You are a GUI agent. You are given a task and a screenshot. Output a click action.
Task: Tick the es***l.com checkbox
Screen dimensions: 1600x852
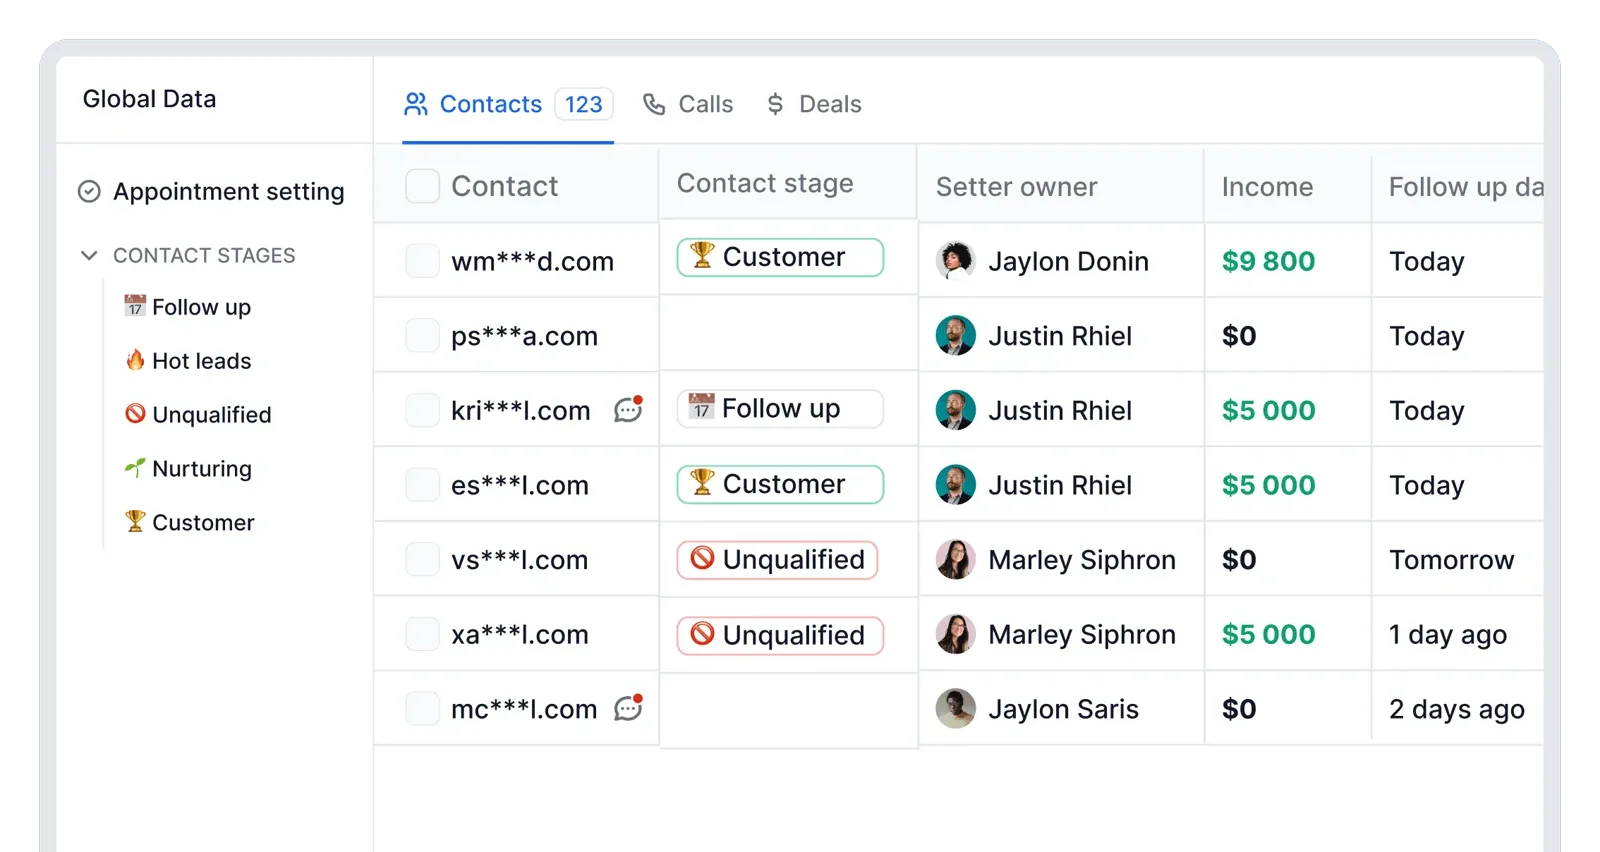[422, 485]
